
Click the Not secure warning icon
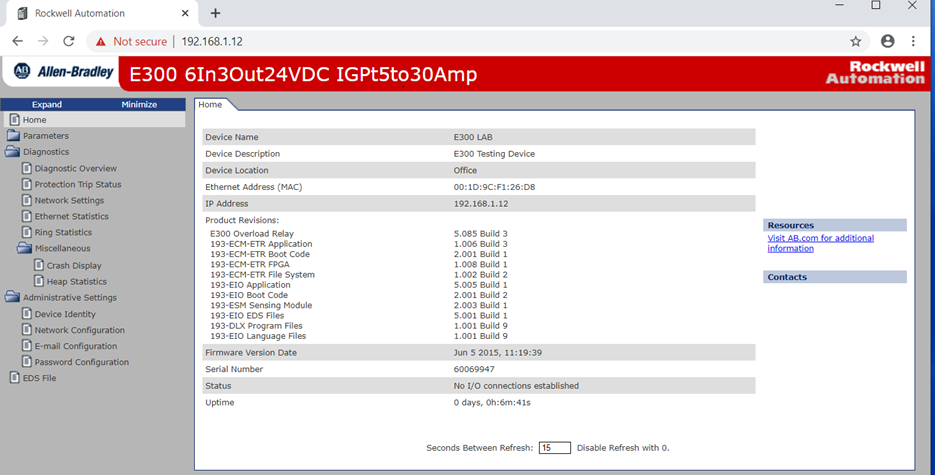(100, 41)
